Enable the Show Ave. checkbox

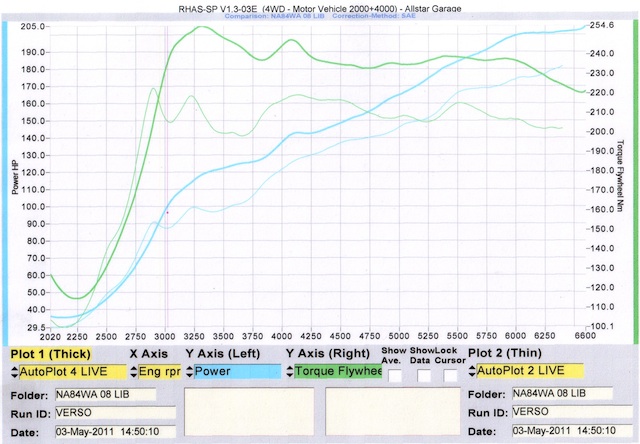point(395,375)
